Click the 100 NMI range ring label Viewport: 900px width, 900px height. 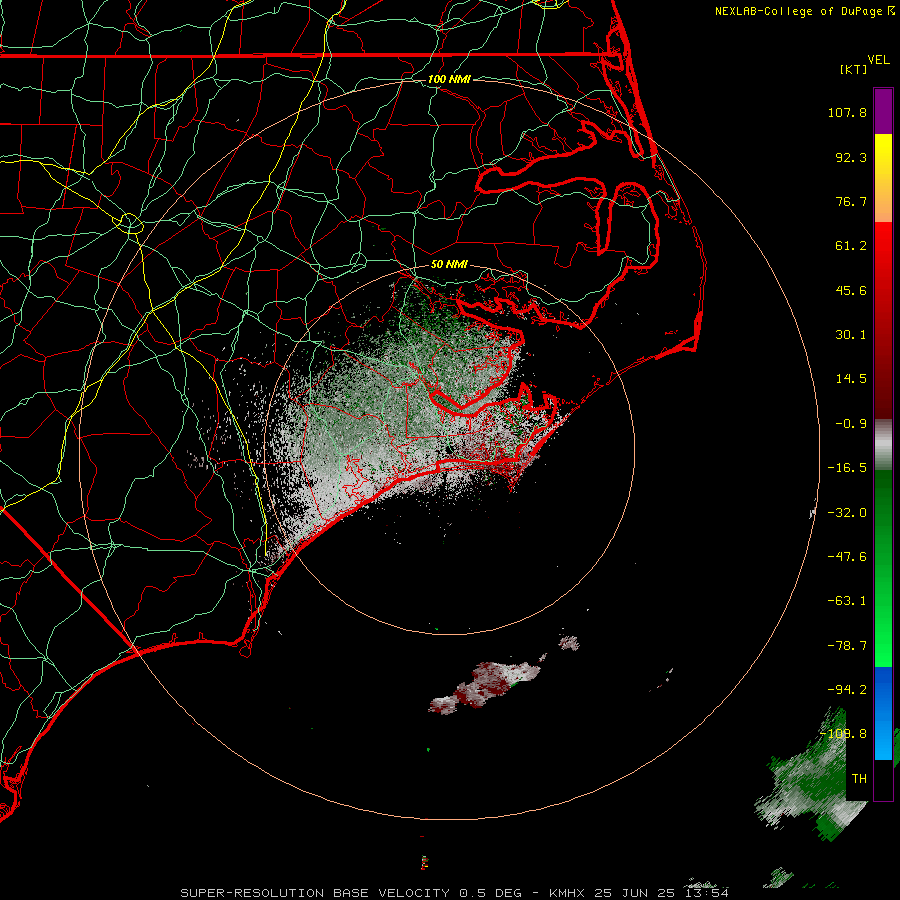pyautogui.click(x=449, y=79)
